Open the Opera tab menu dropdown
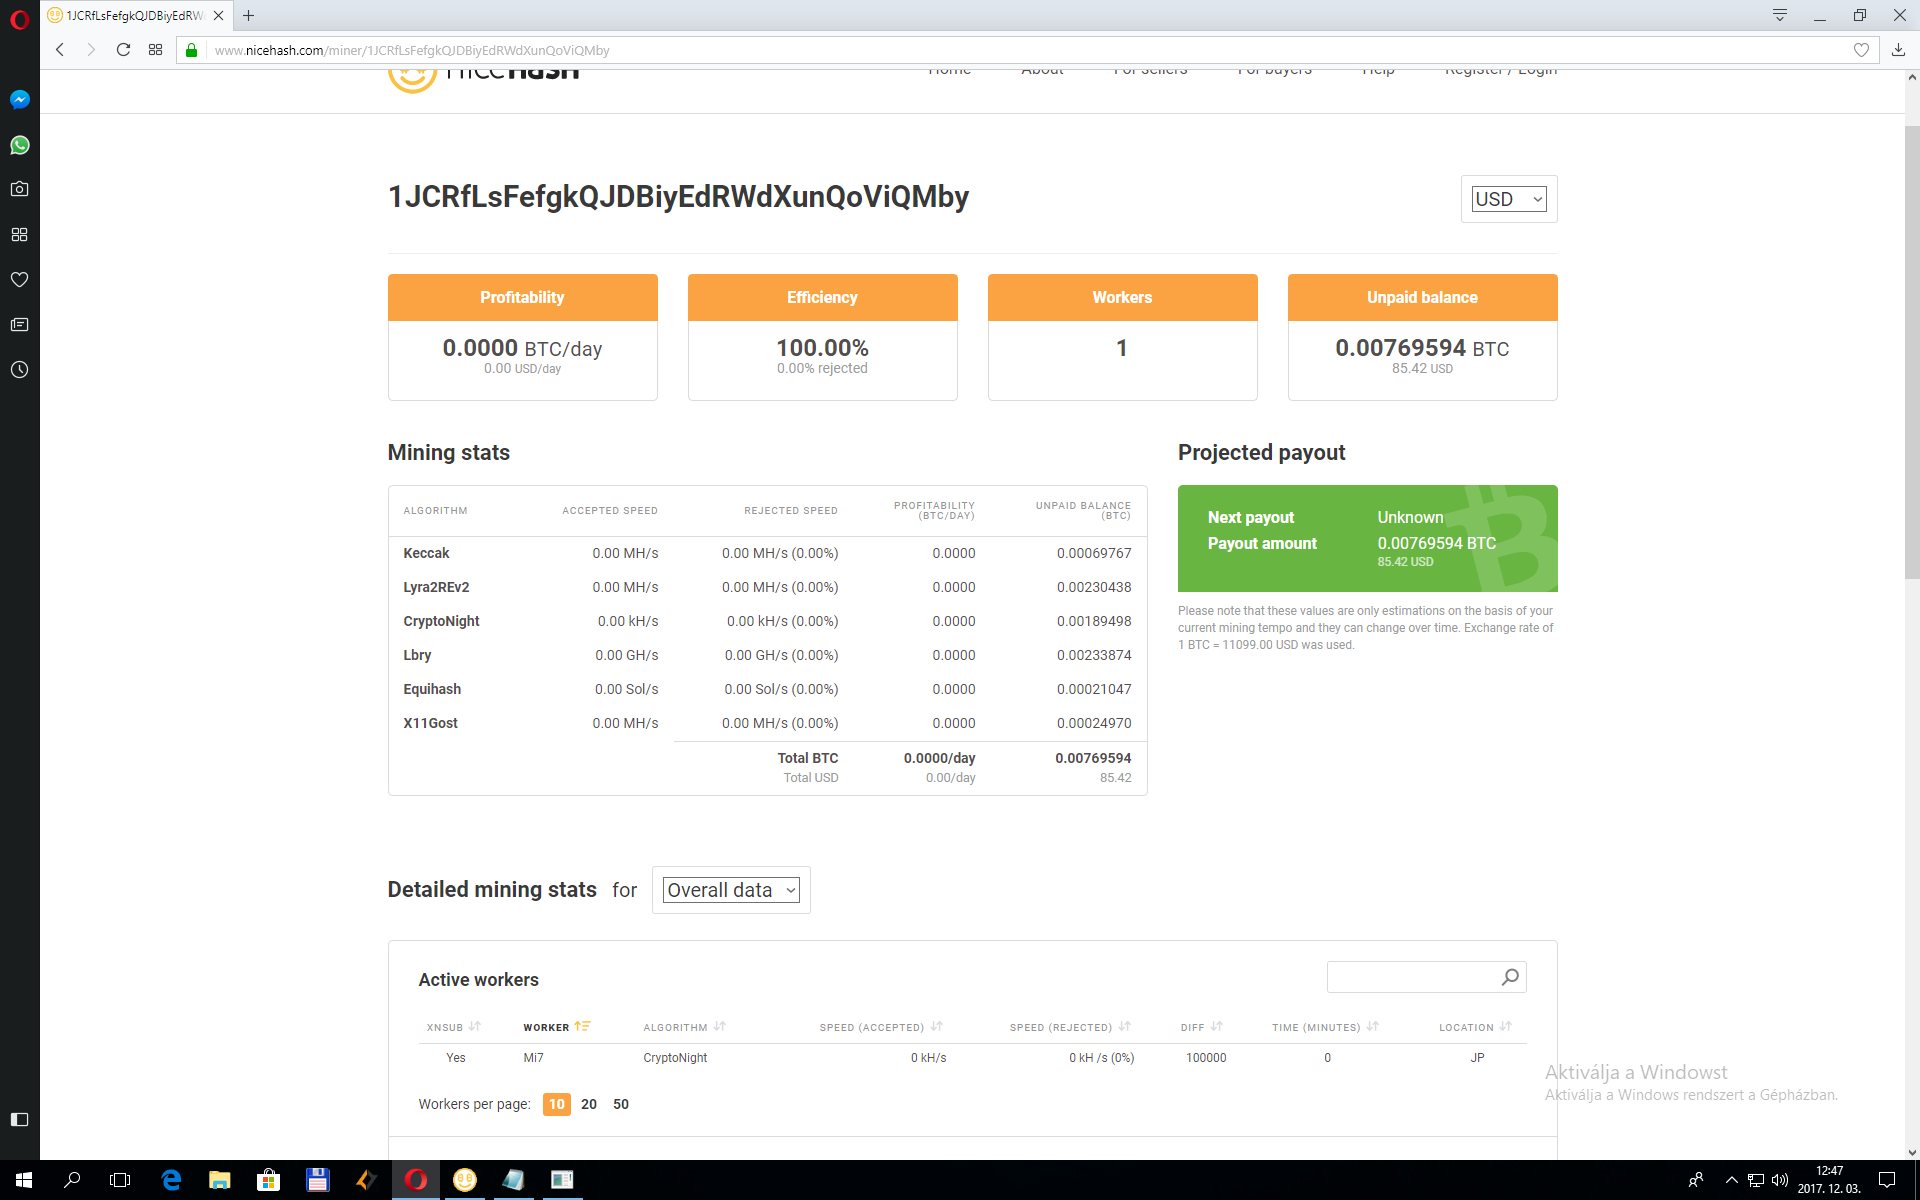This screenshot has height=1200, width=1920. tap(1780, 15)
